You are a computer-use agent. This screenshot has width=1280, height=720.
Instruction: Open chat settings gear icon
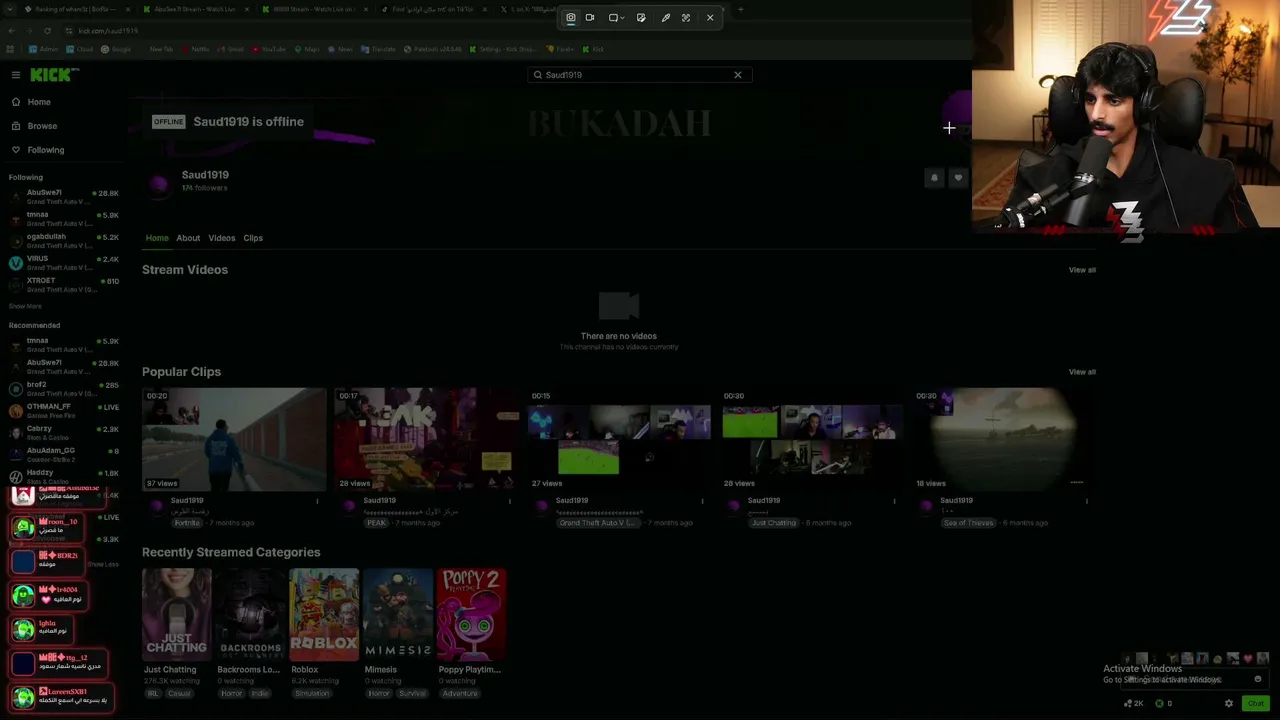pyautogui.click(x=1229, y=703)
